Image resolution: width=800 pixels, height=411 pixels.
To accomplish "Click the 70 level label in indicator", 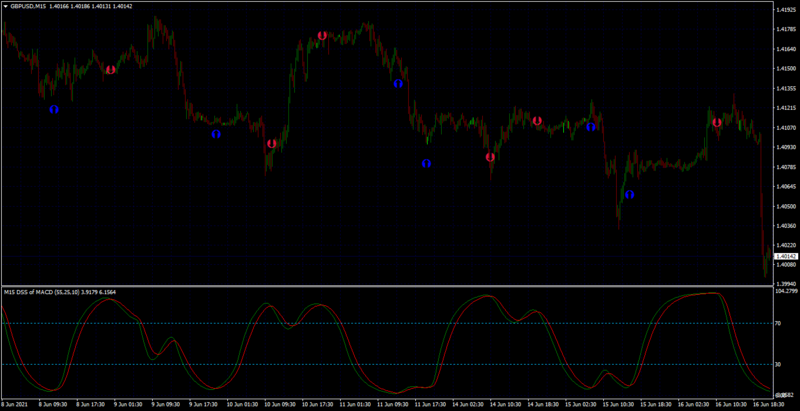I will tap(779, 323).
